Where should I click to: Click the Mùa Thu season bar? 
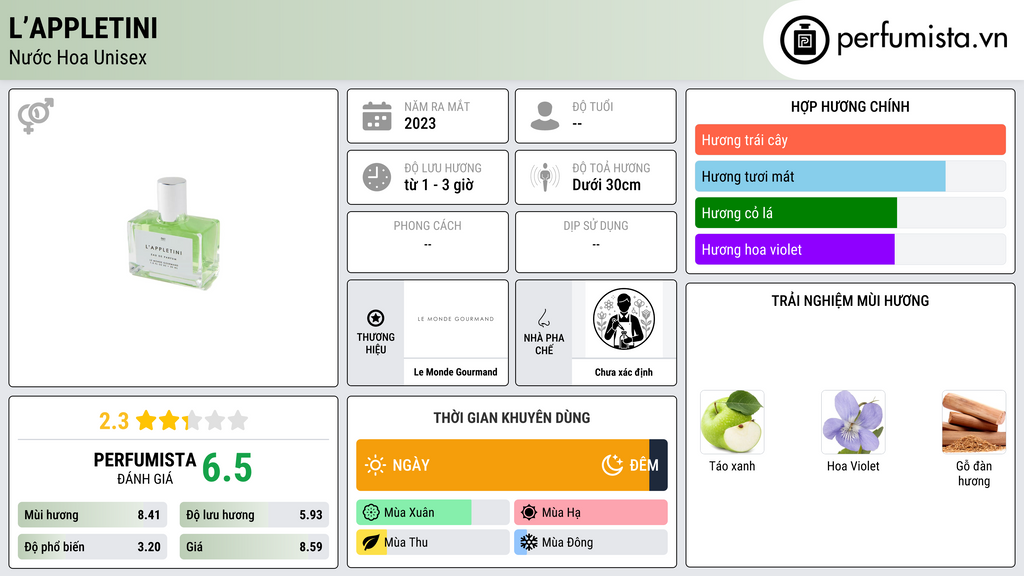[x=432, y=542]
